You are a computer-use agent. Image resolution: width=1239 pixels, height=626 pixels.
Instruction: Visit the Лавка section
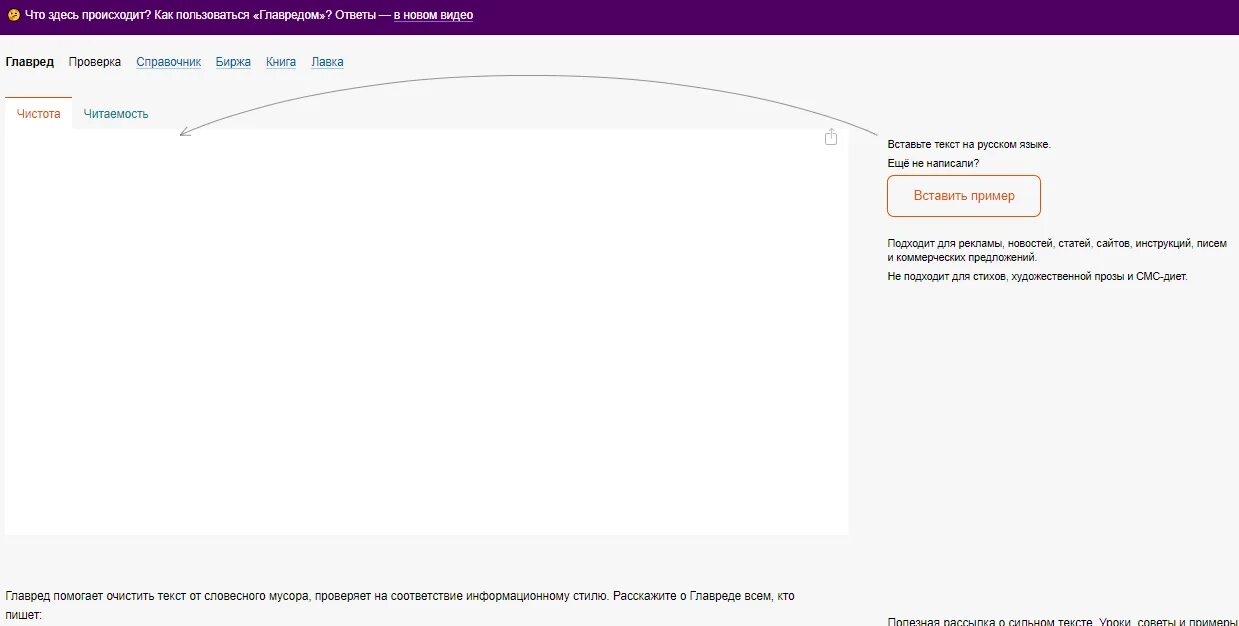(x=327, y=62)
